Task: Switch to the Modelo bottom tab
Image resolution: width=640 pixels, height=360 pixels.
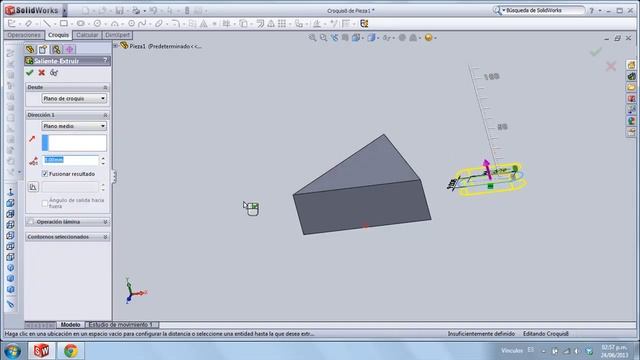Action: [70, 325]
